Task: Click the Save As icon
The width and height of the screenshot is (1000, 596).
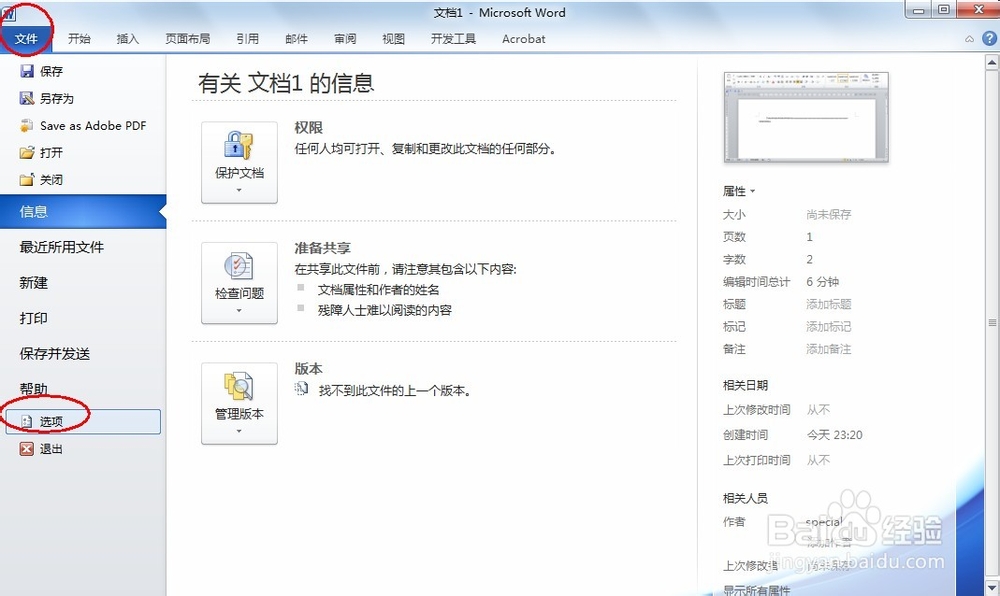Action: 27,98
